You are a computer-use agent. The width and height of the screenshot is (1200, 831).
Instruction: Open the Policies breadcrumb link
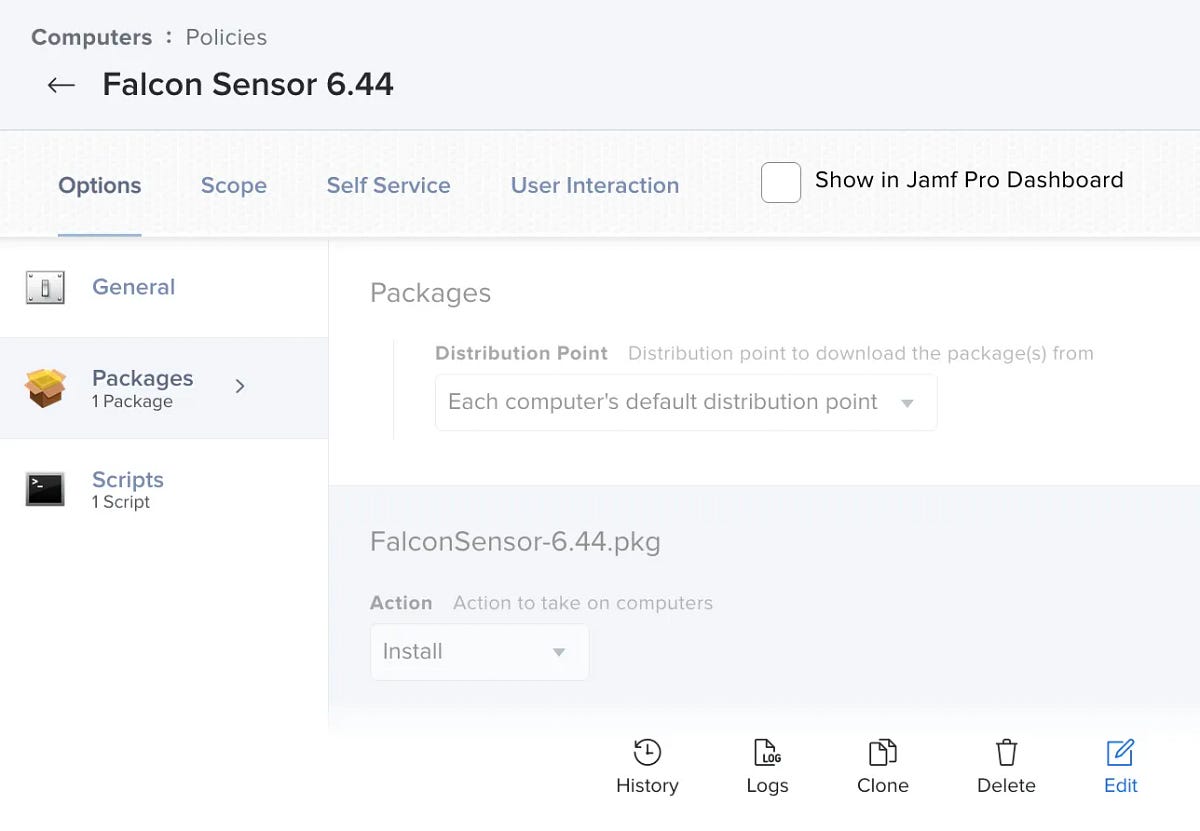pyautogui.click(x=226, y=37)
